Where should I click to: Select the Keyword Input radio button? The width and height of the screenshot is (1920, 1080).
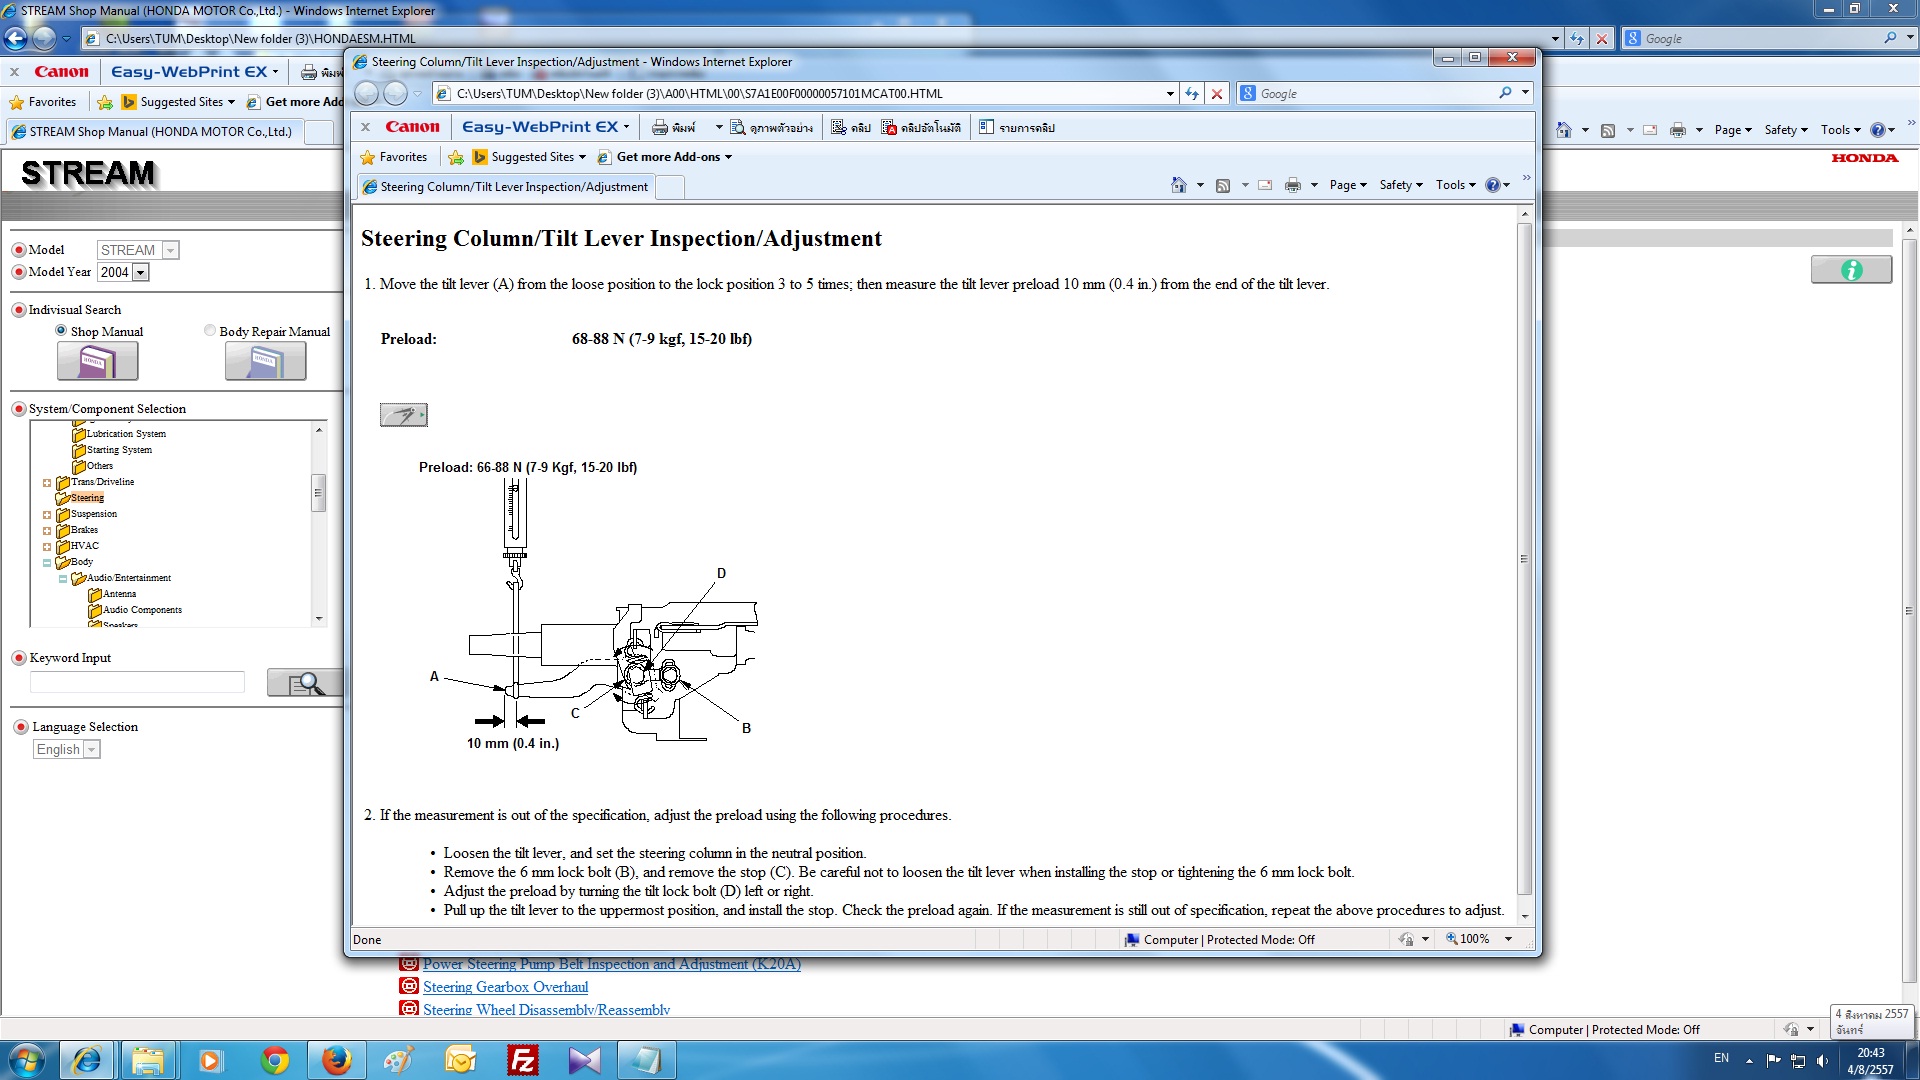[19, 657]
